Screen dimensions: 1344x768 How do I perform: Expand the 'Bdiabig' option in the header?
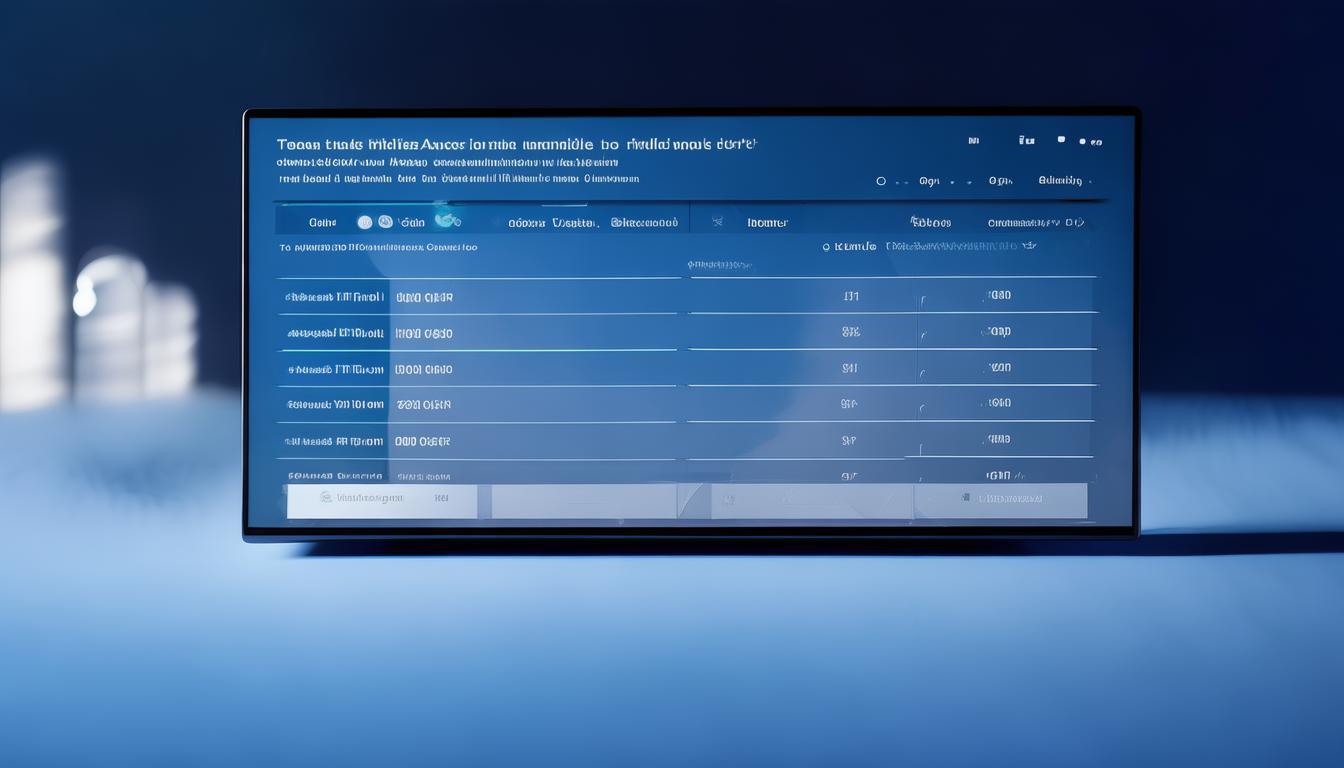[x=1063, y=181]
